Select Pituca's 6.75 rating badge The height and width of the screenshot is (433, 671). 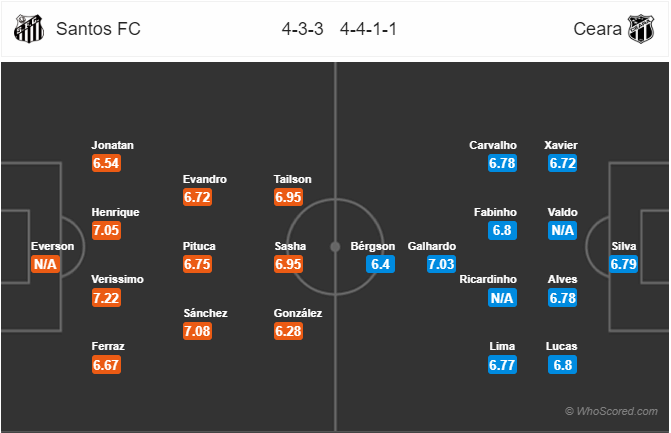tap(197, 264)
